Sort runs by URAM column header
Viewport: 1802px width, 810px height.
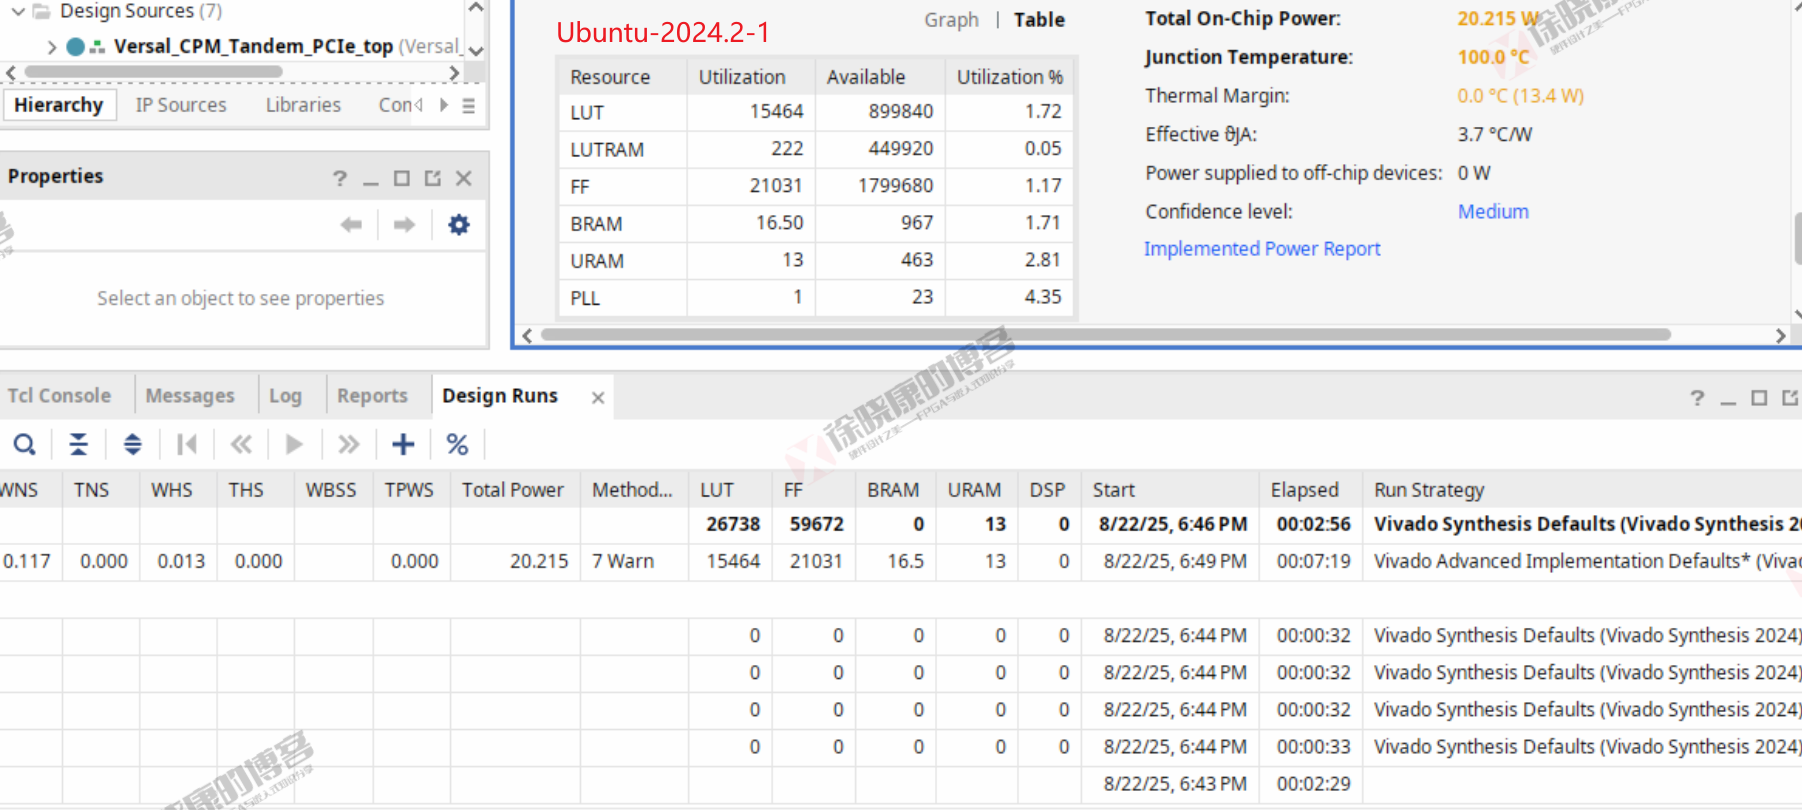pos(974,490)
